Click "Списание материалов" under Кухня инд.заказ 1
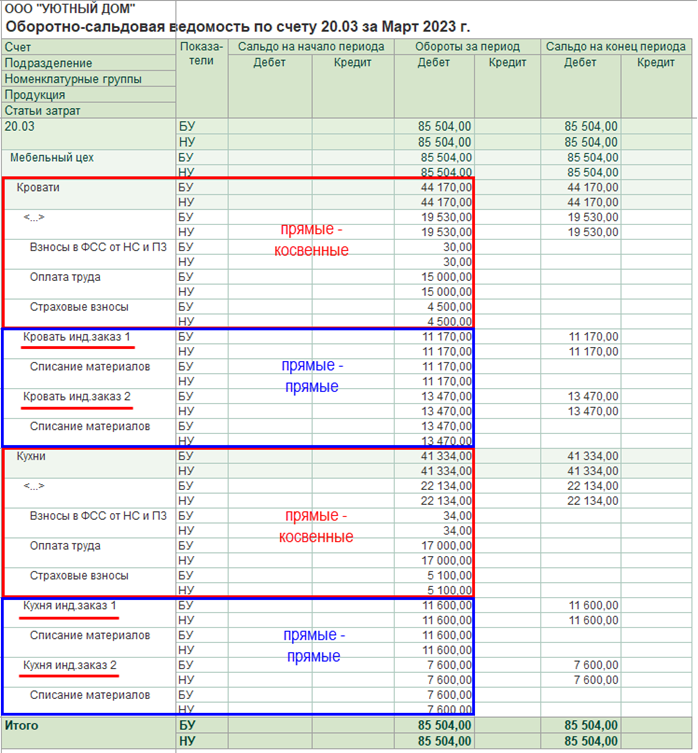The height and width of the screenshot is (753, 698). tap(90, 635)
